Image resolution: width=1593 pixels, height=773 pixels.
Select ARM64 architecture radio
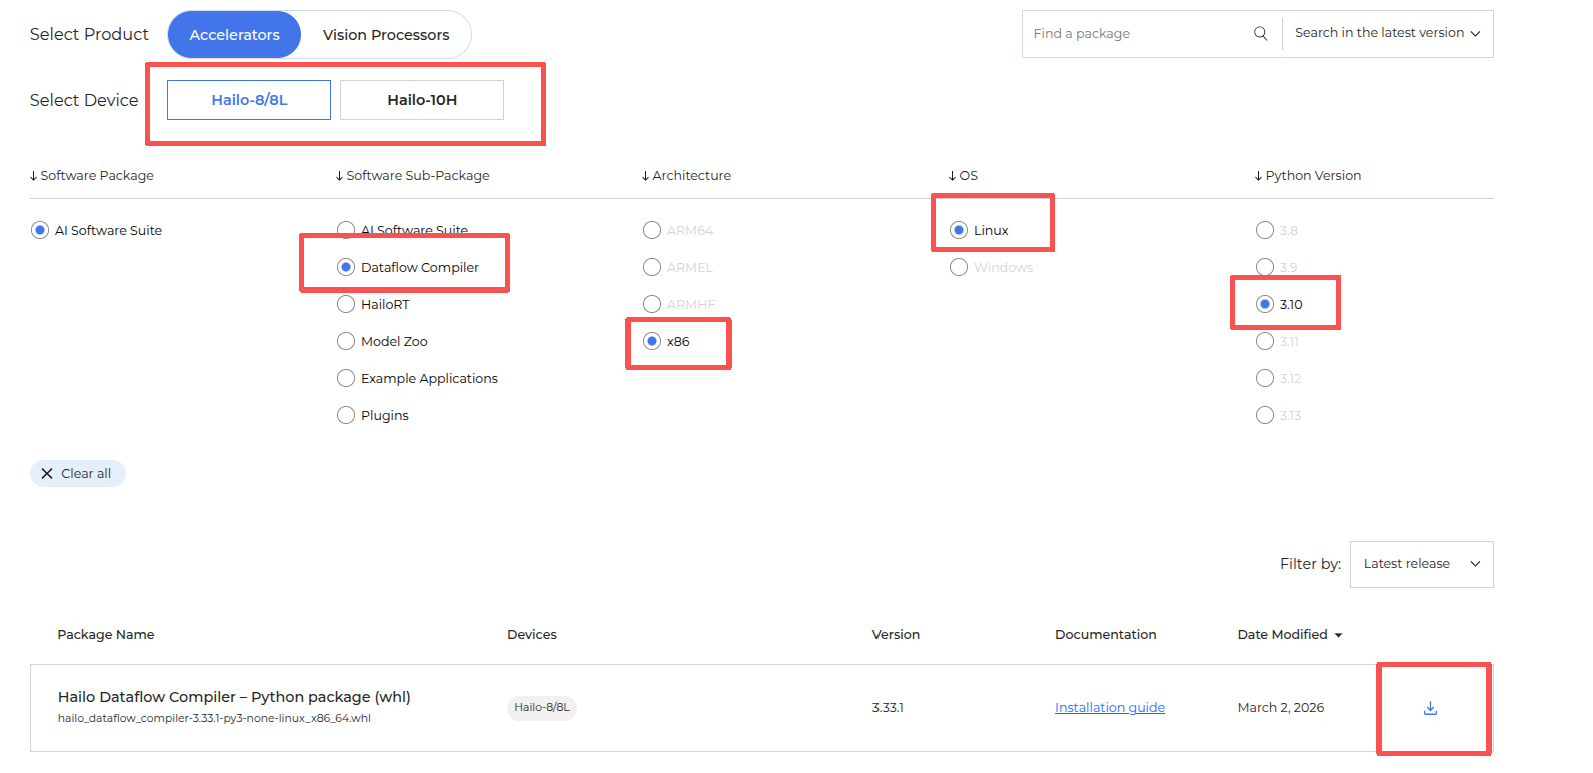click(652, 230)
